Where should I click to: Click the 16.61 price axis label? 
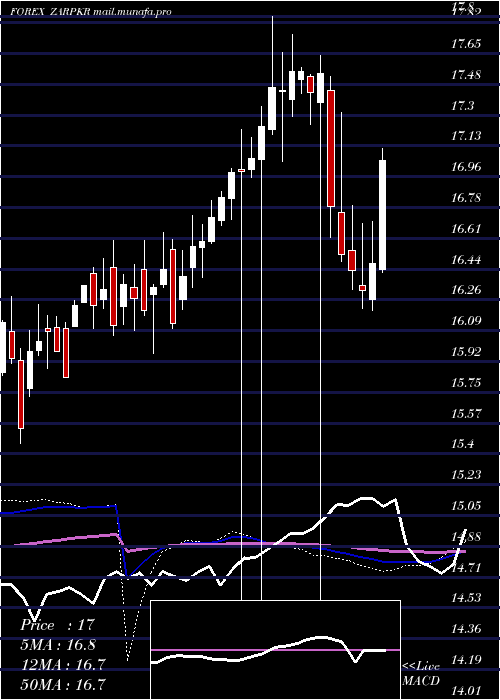[x=467, y=229]
